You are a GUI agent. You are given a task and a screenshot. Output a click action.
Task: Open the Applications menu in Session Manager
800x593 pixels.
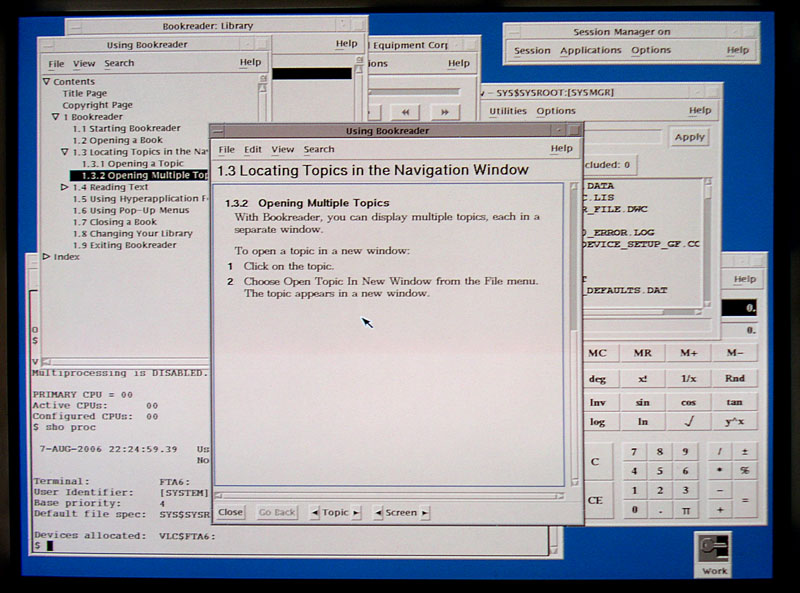click(x=590, y=50)
